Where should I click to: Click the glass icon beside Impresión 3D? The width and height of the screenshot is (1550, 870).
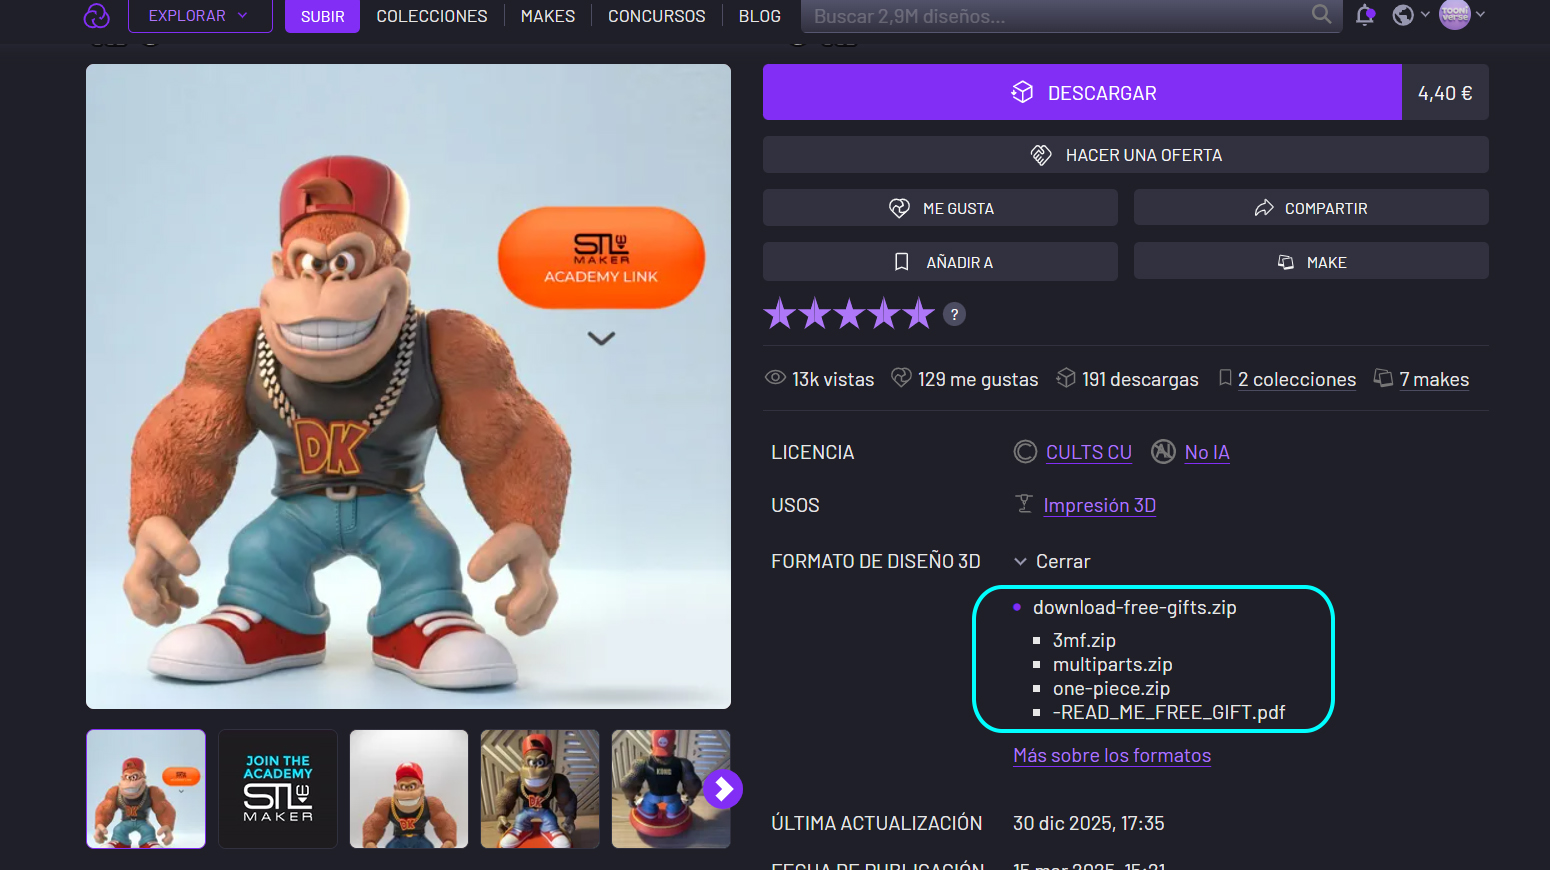point(1024,503)
